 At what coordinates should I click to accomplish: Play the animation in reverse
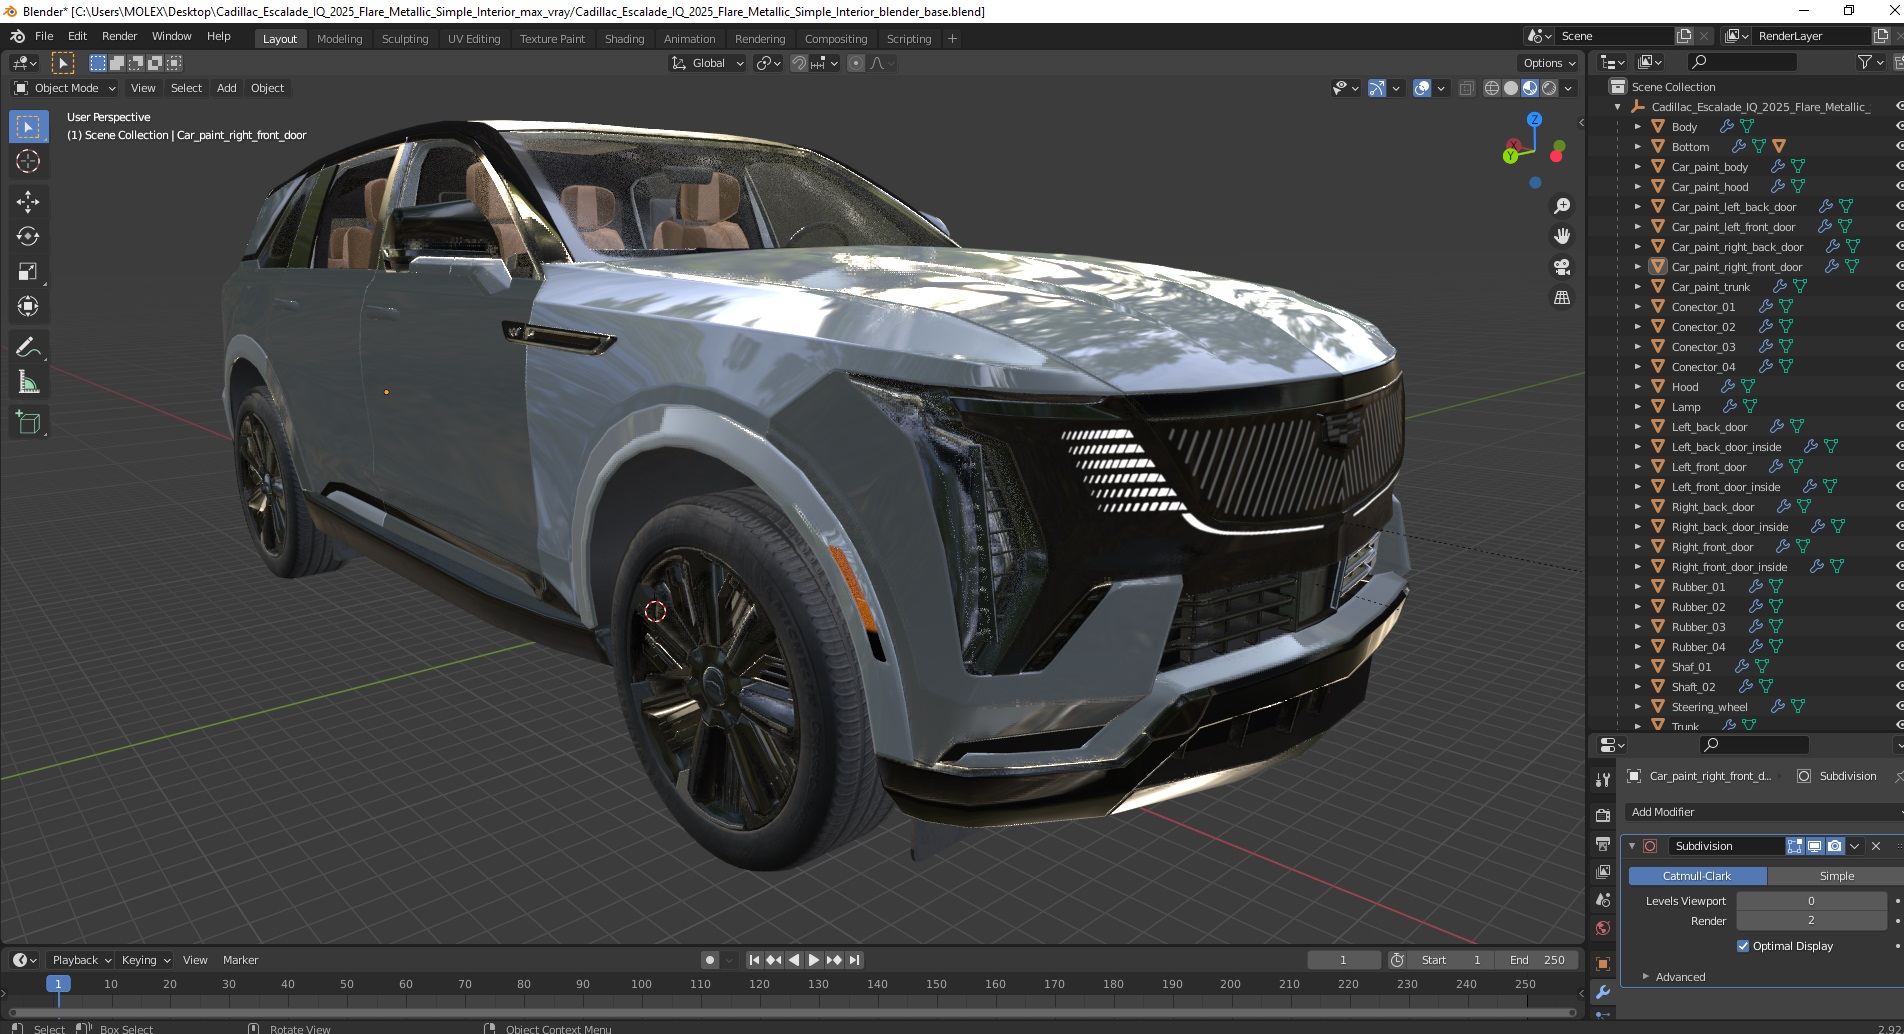coord(794,960)
